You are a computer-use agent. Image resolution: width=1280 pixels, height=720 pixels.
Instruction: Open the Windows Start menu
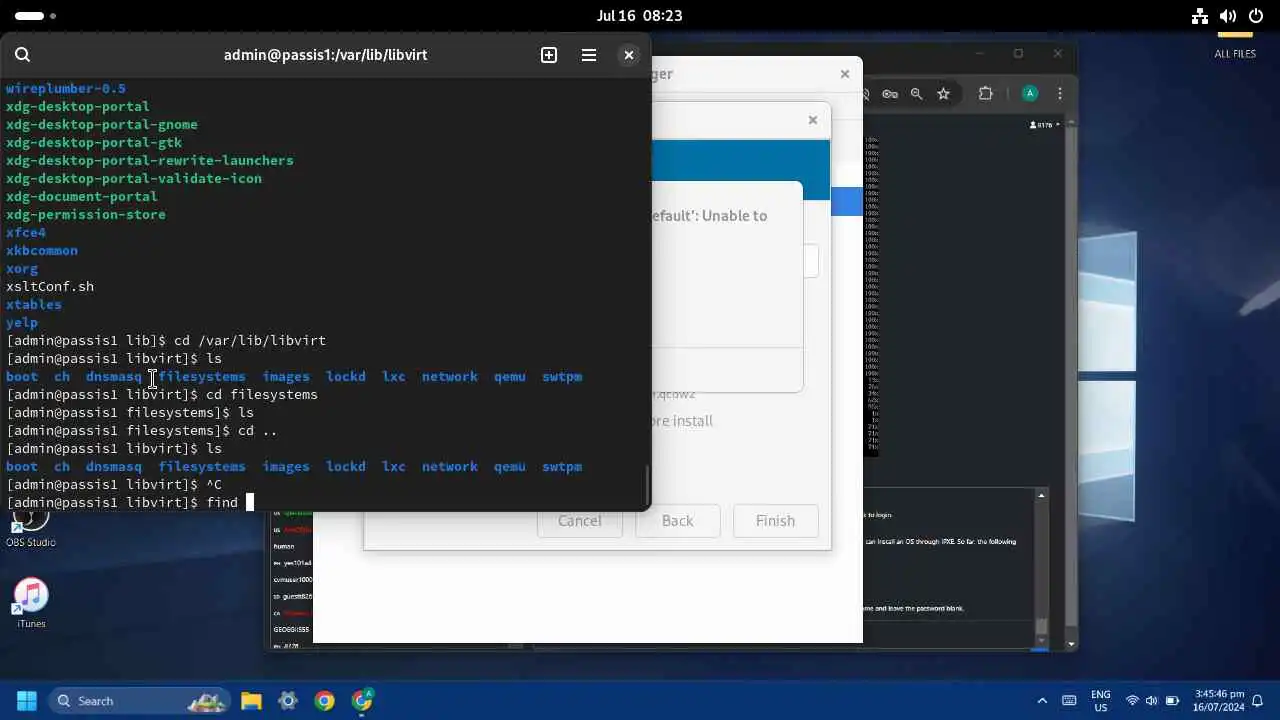coord(27,701)
